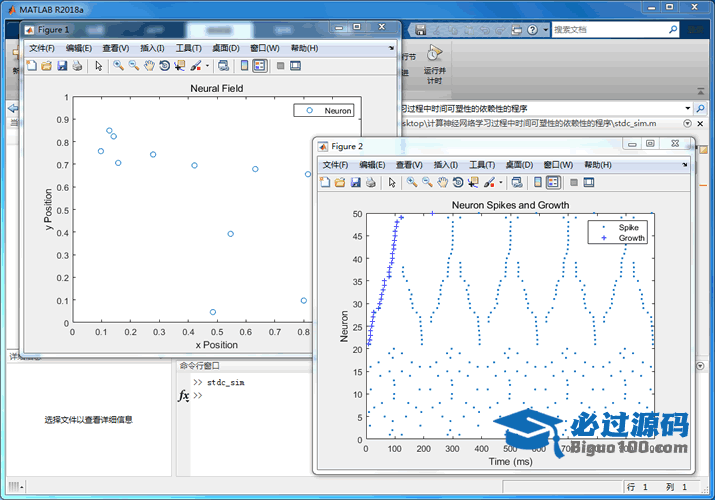Image resolution: width=715 pixels, height=500 pixels.
Task: Open MATLAB Help question mark icon
Action: pyautogui.click(x=532, y=30)
